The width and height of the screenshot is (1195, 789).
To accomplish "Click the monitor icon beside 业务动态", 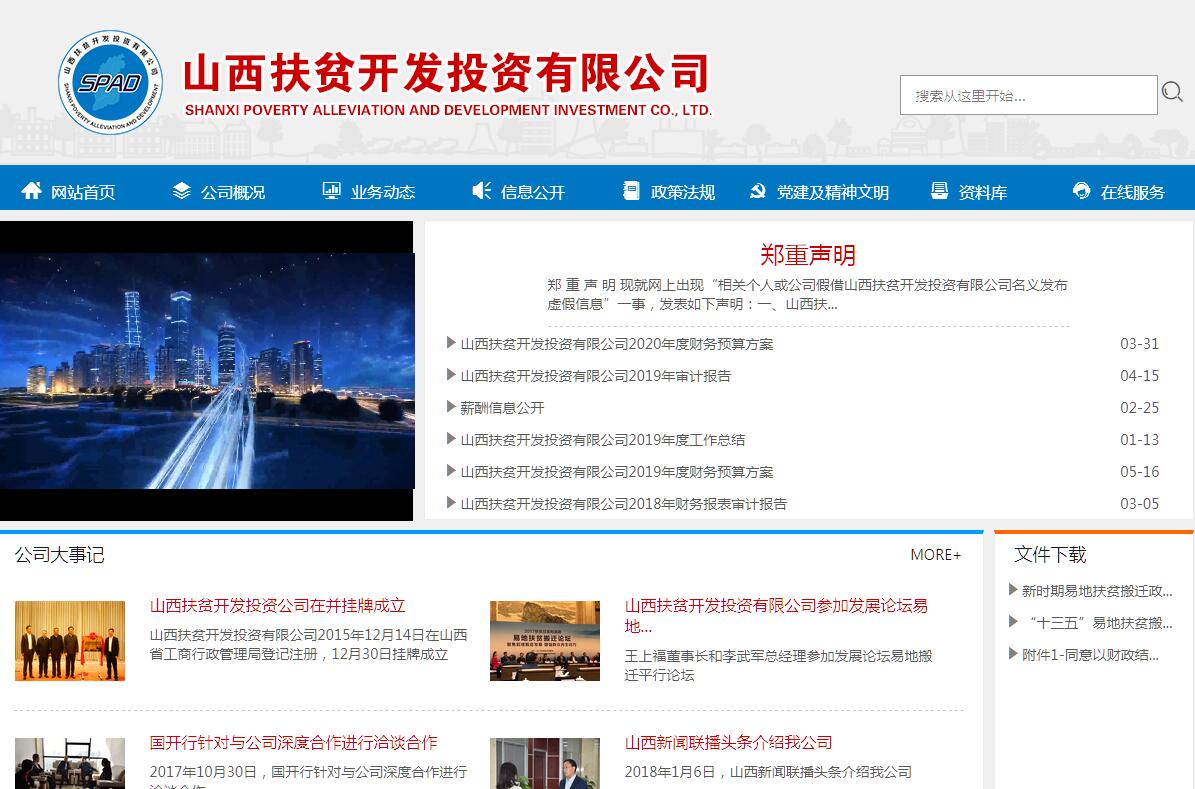I will pyautogui.click(x=331, y=191).
